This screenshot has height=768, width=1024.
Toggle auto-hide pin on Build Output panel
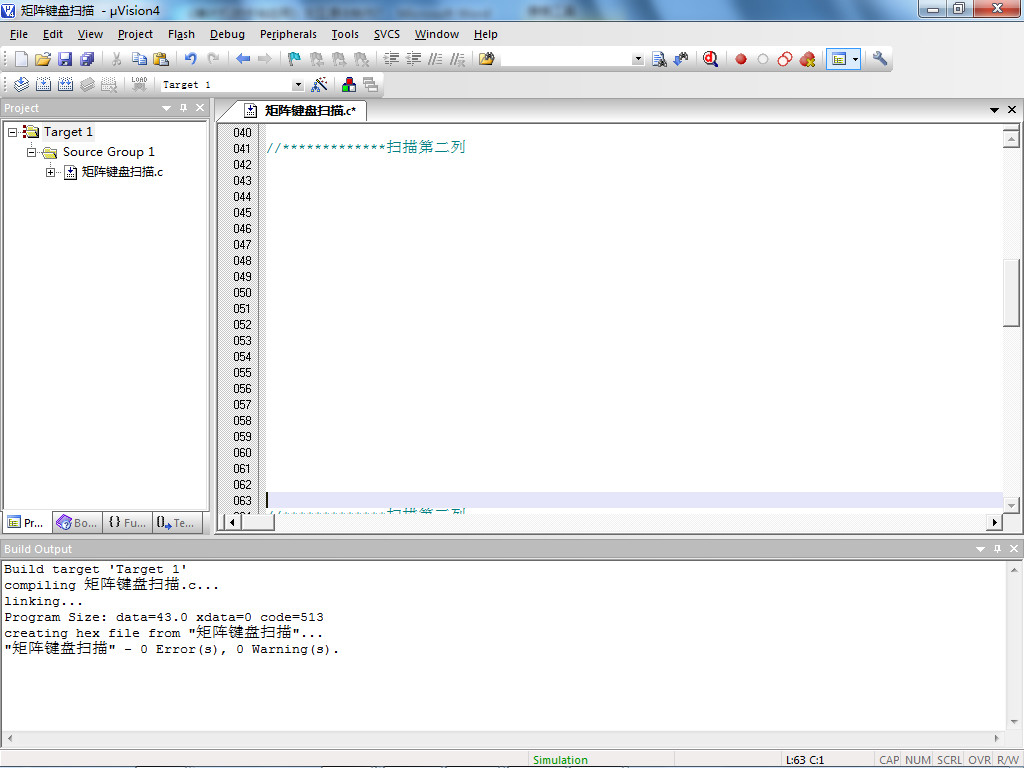pyautogui.click(x=997, y=549)
